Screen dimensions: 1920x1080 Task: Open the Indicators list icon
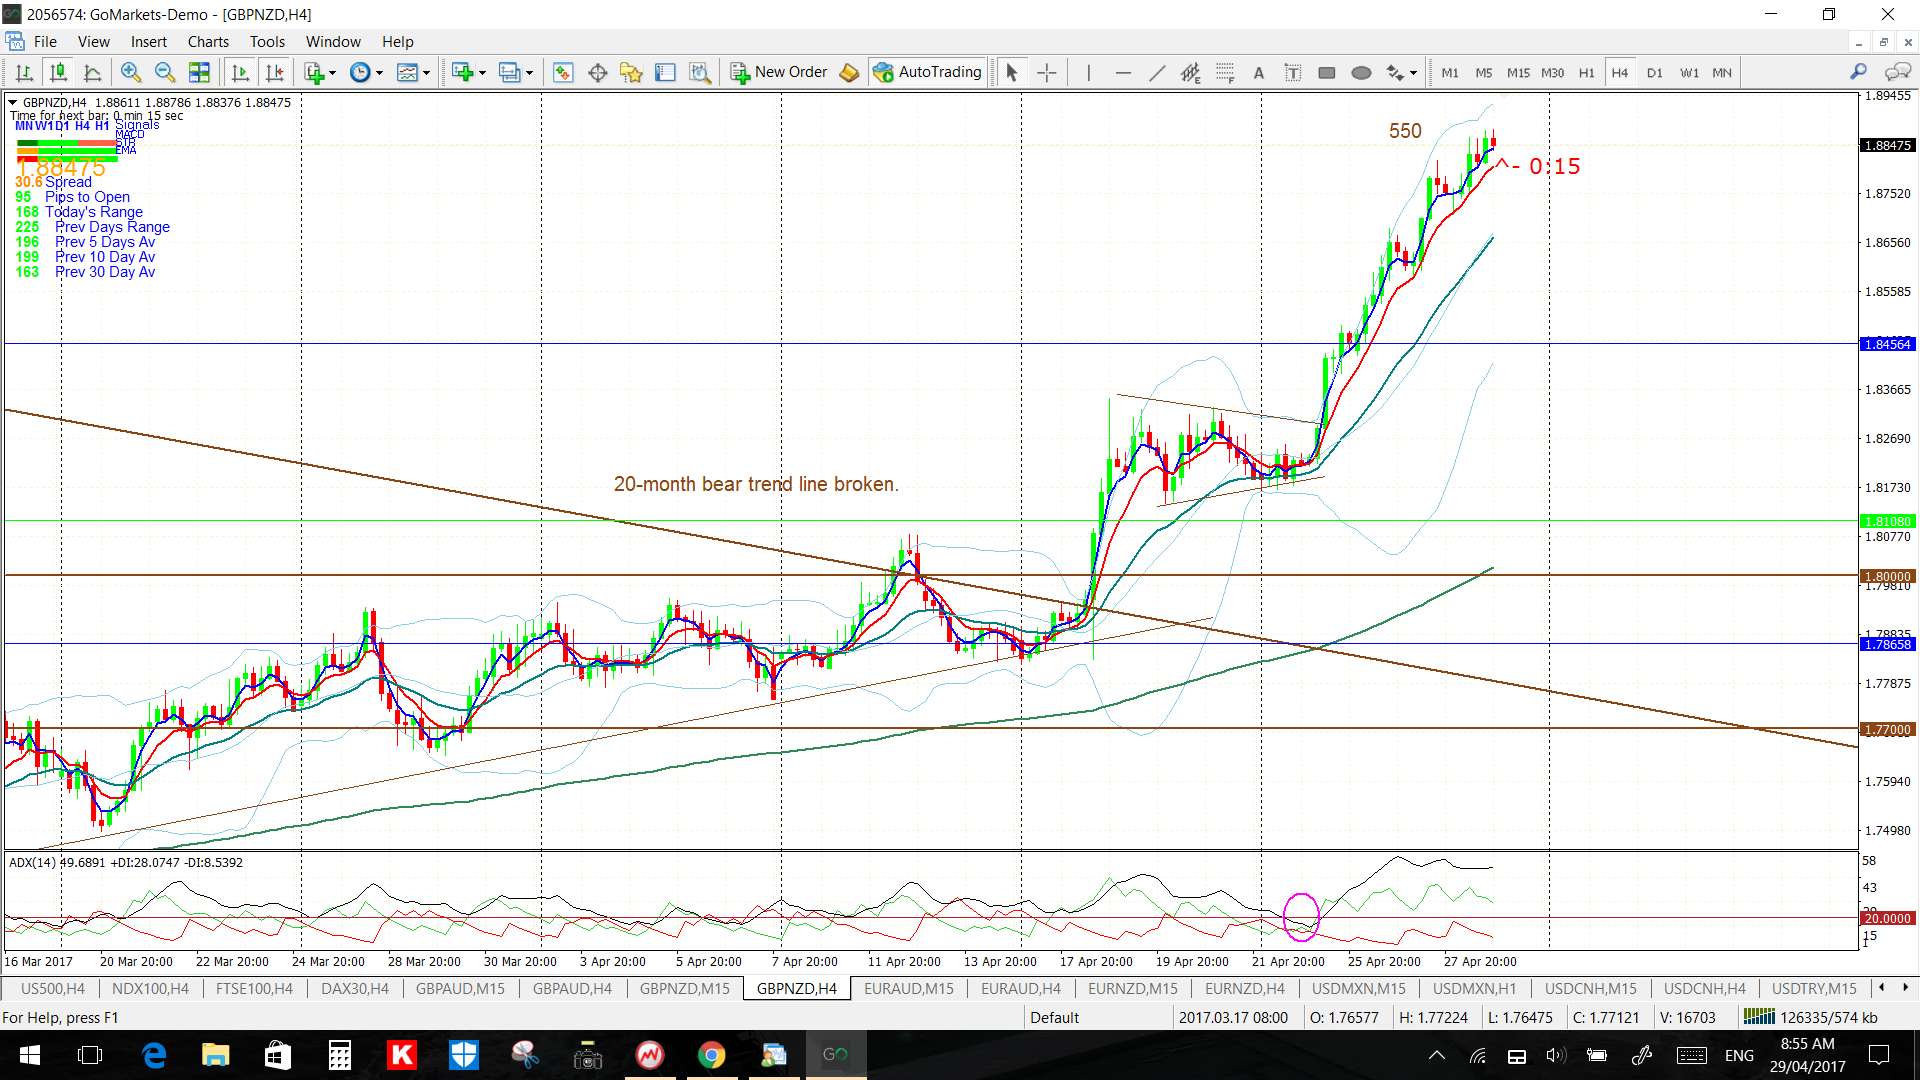[x=315, y=72]
